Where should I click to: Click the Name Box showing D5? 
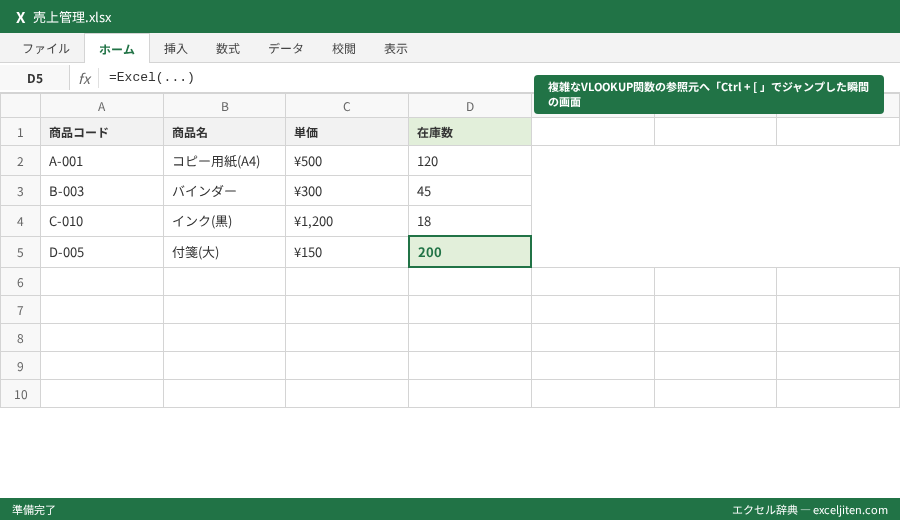[35, 78]
